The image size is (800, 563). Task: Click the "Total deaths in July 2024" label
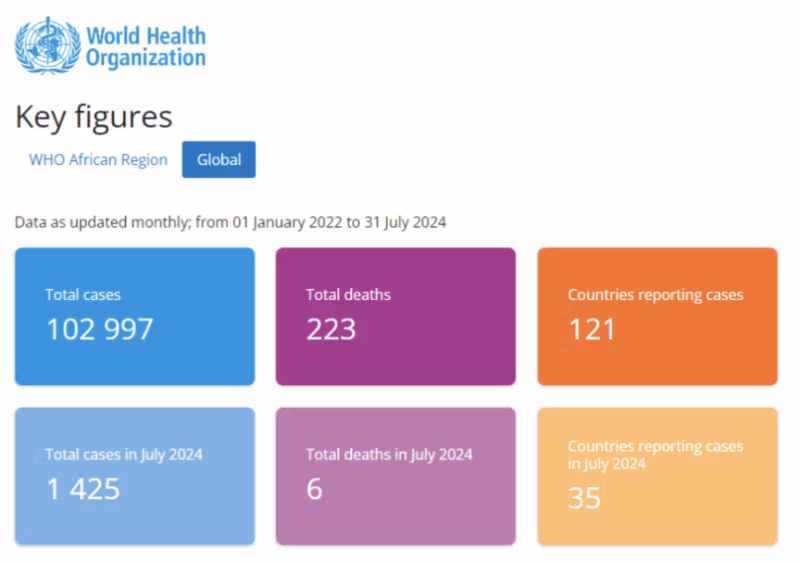click(389, 454)
